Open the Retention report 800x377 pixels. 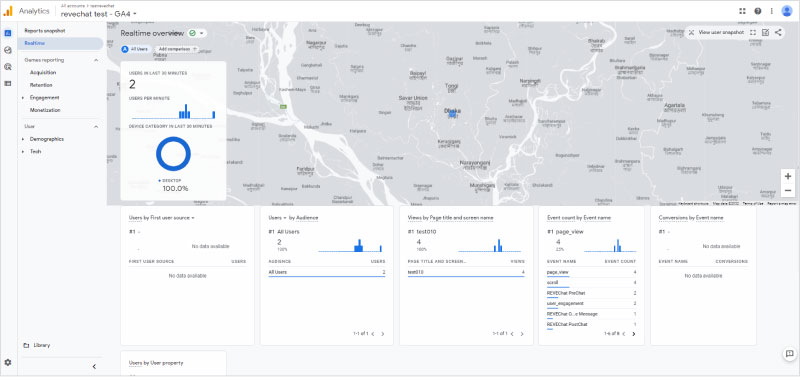(x=41, y=85)
